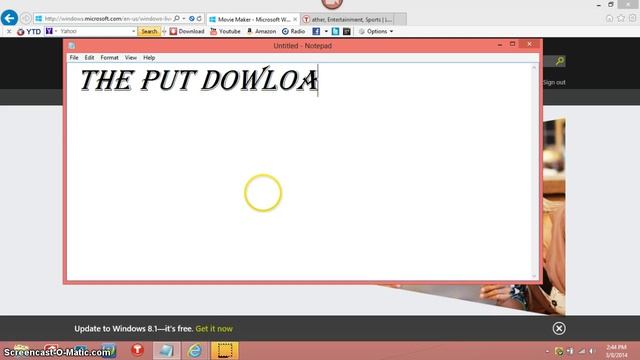Open the Youtube toolbar shortcut
Image resolution: width=640 pixels, height=360 pixels.
pos(225,31)
